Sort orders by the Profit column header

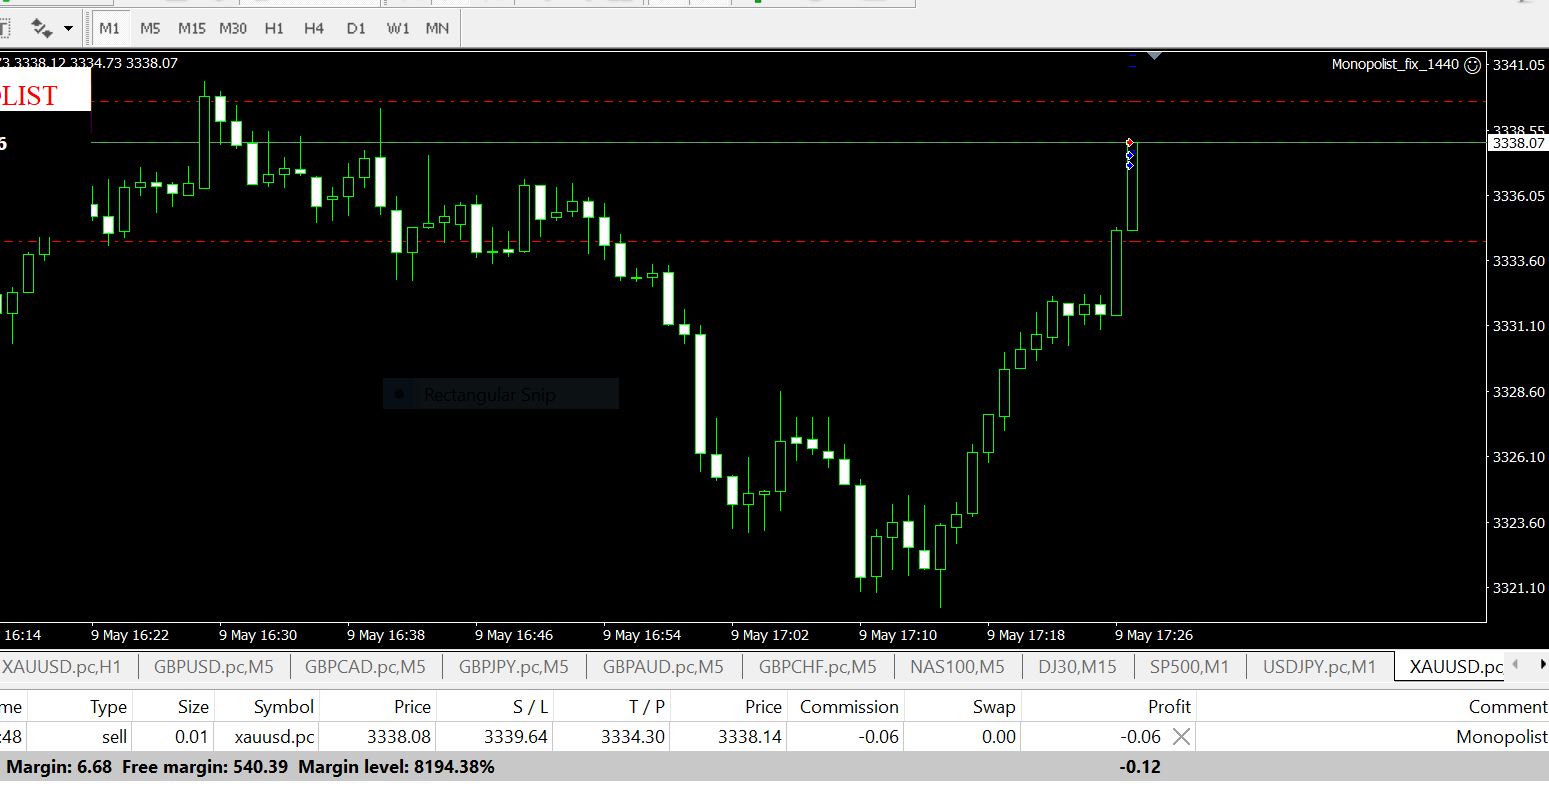coord(1168,707)
